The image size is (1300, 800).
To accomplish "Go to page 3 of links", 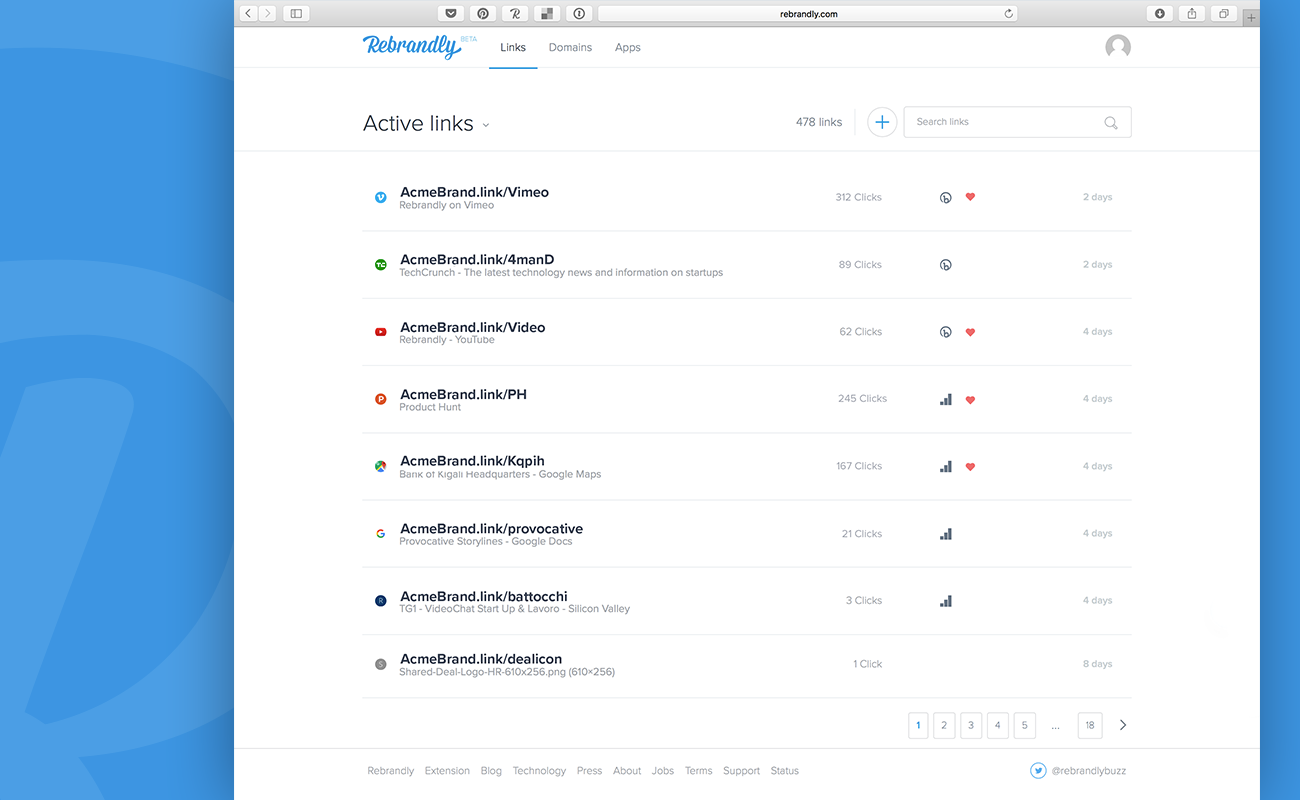I will [x=971, y=726].
